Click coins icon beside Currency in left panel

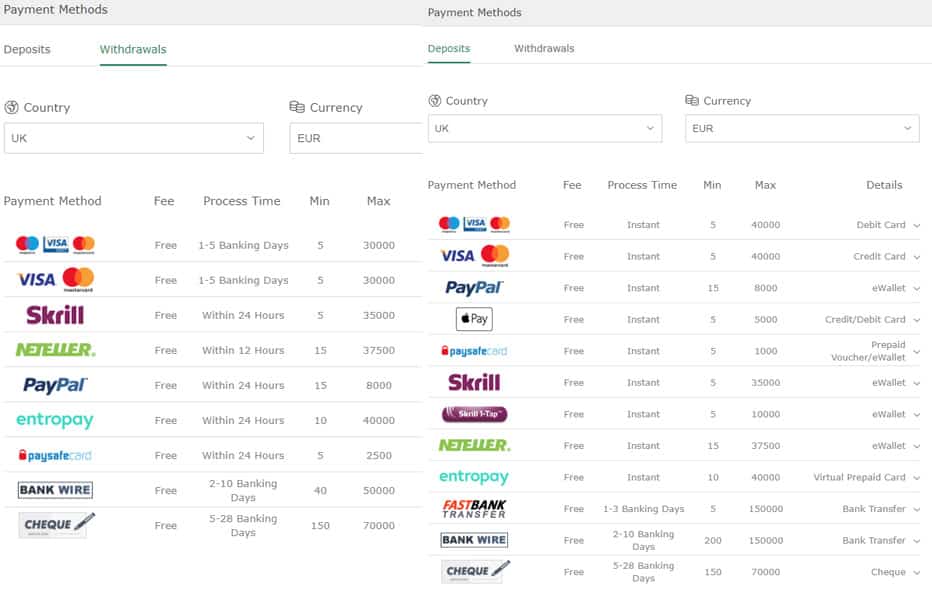pyautogui.click(x=297, y=107)
